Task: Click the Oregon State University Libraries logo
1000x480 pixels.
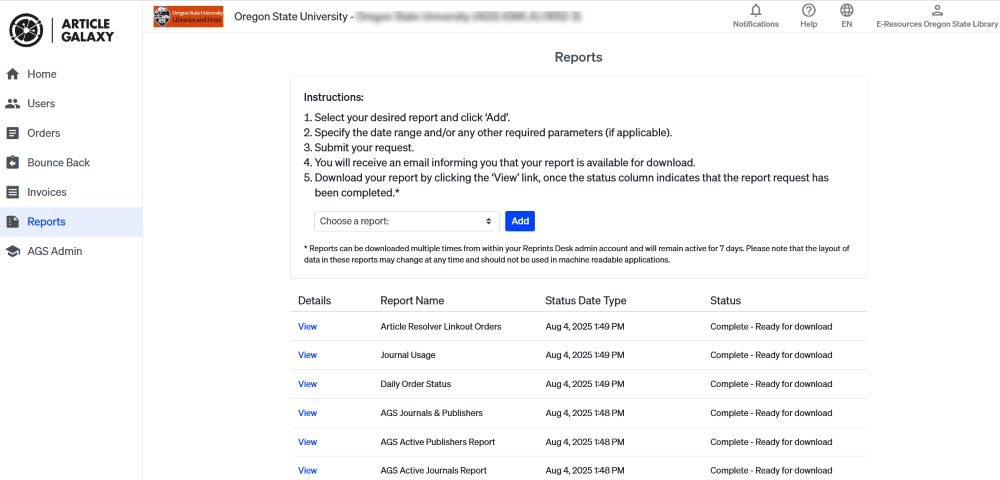Action: 188,16
